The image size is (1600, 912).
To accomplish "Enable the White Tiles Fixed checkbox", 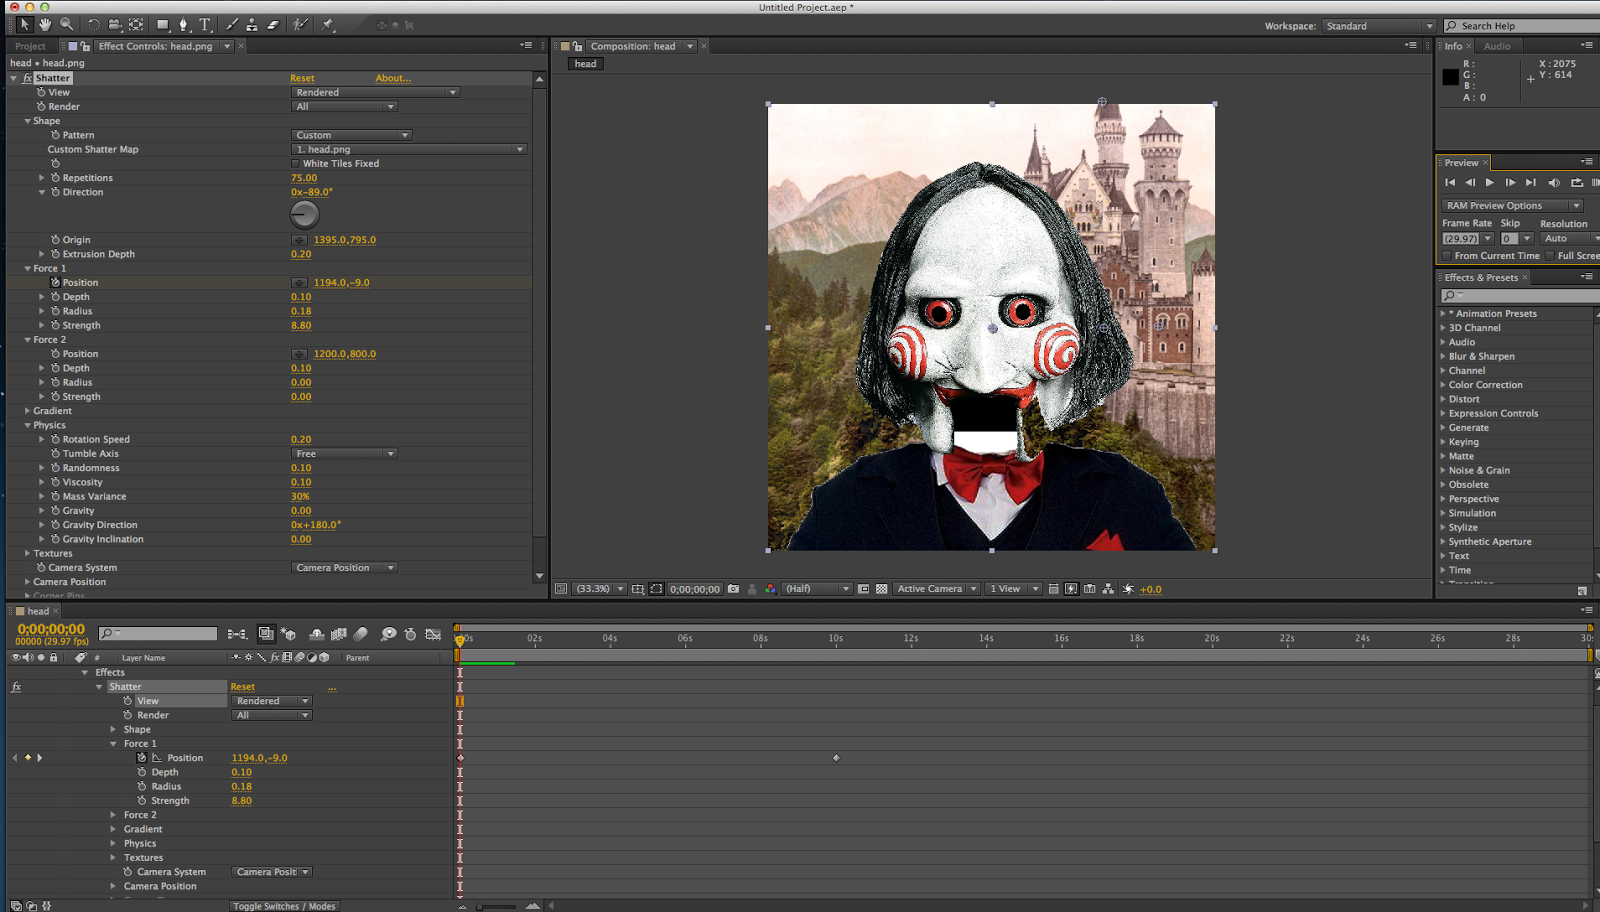I will pos(296,164).
